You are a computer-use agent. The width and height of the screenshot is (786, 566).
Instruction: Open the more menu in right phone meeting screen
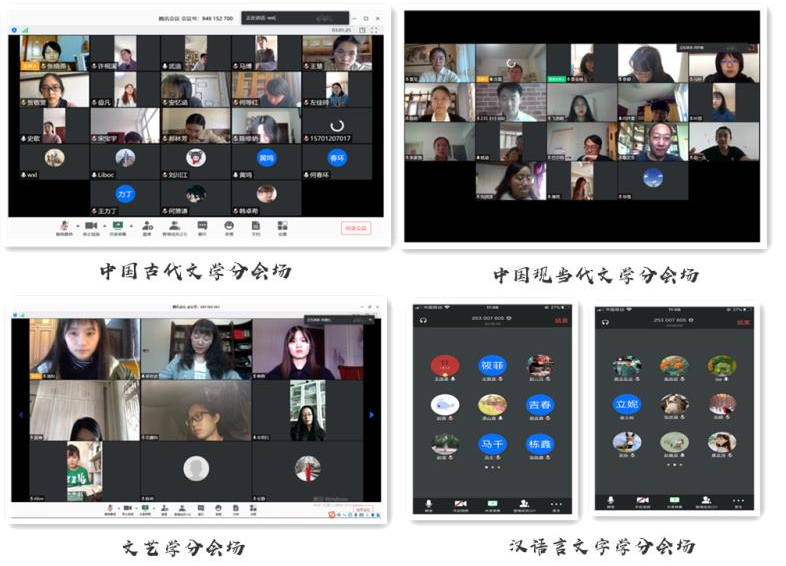(x=737, y=501)
